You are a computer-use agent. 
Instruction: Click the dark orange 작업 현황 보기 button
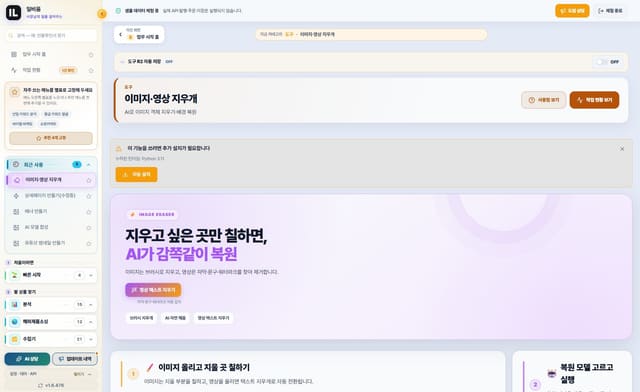[x=594, y=100]
